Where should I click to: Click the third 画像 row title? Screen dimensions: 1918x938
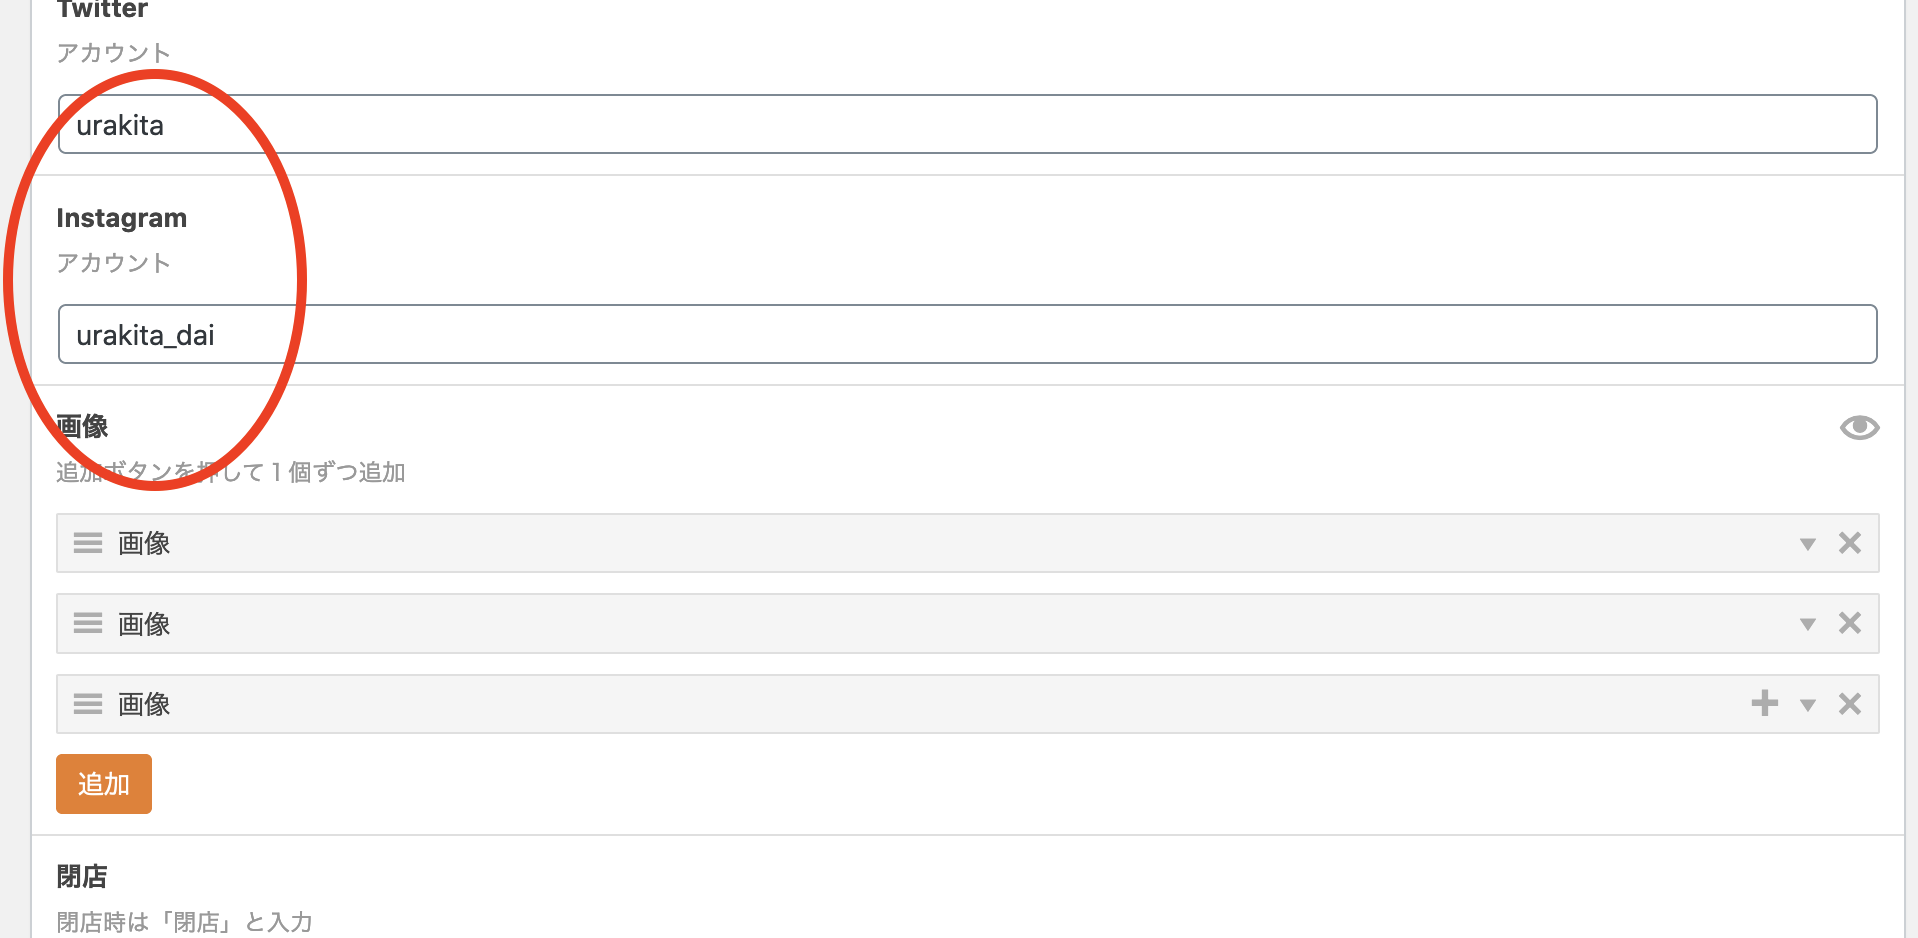click(144, 704)
